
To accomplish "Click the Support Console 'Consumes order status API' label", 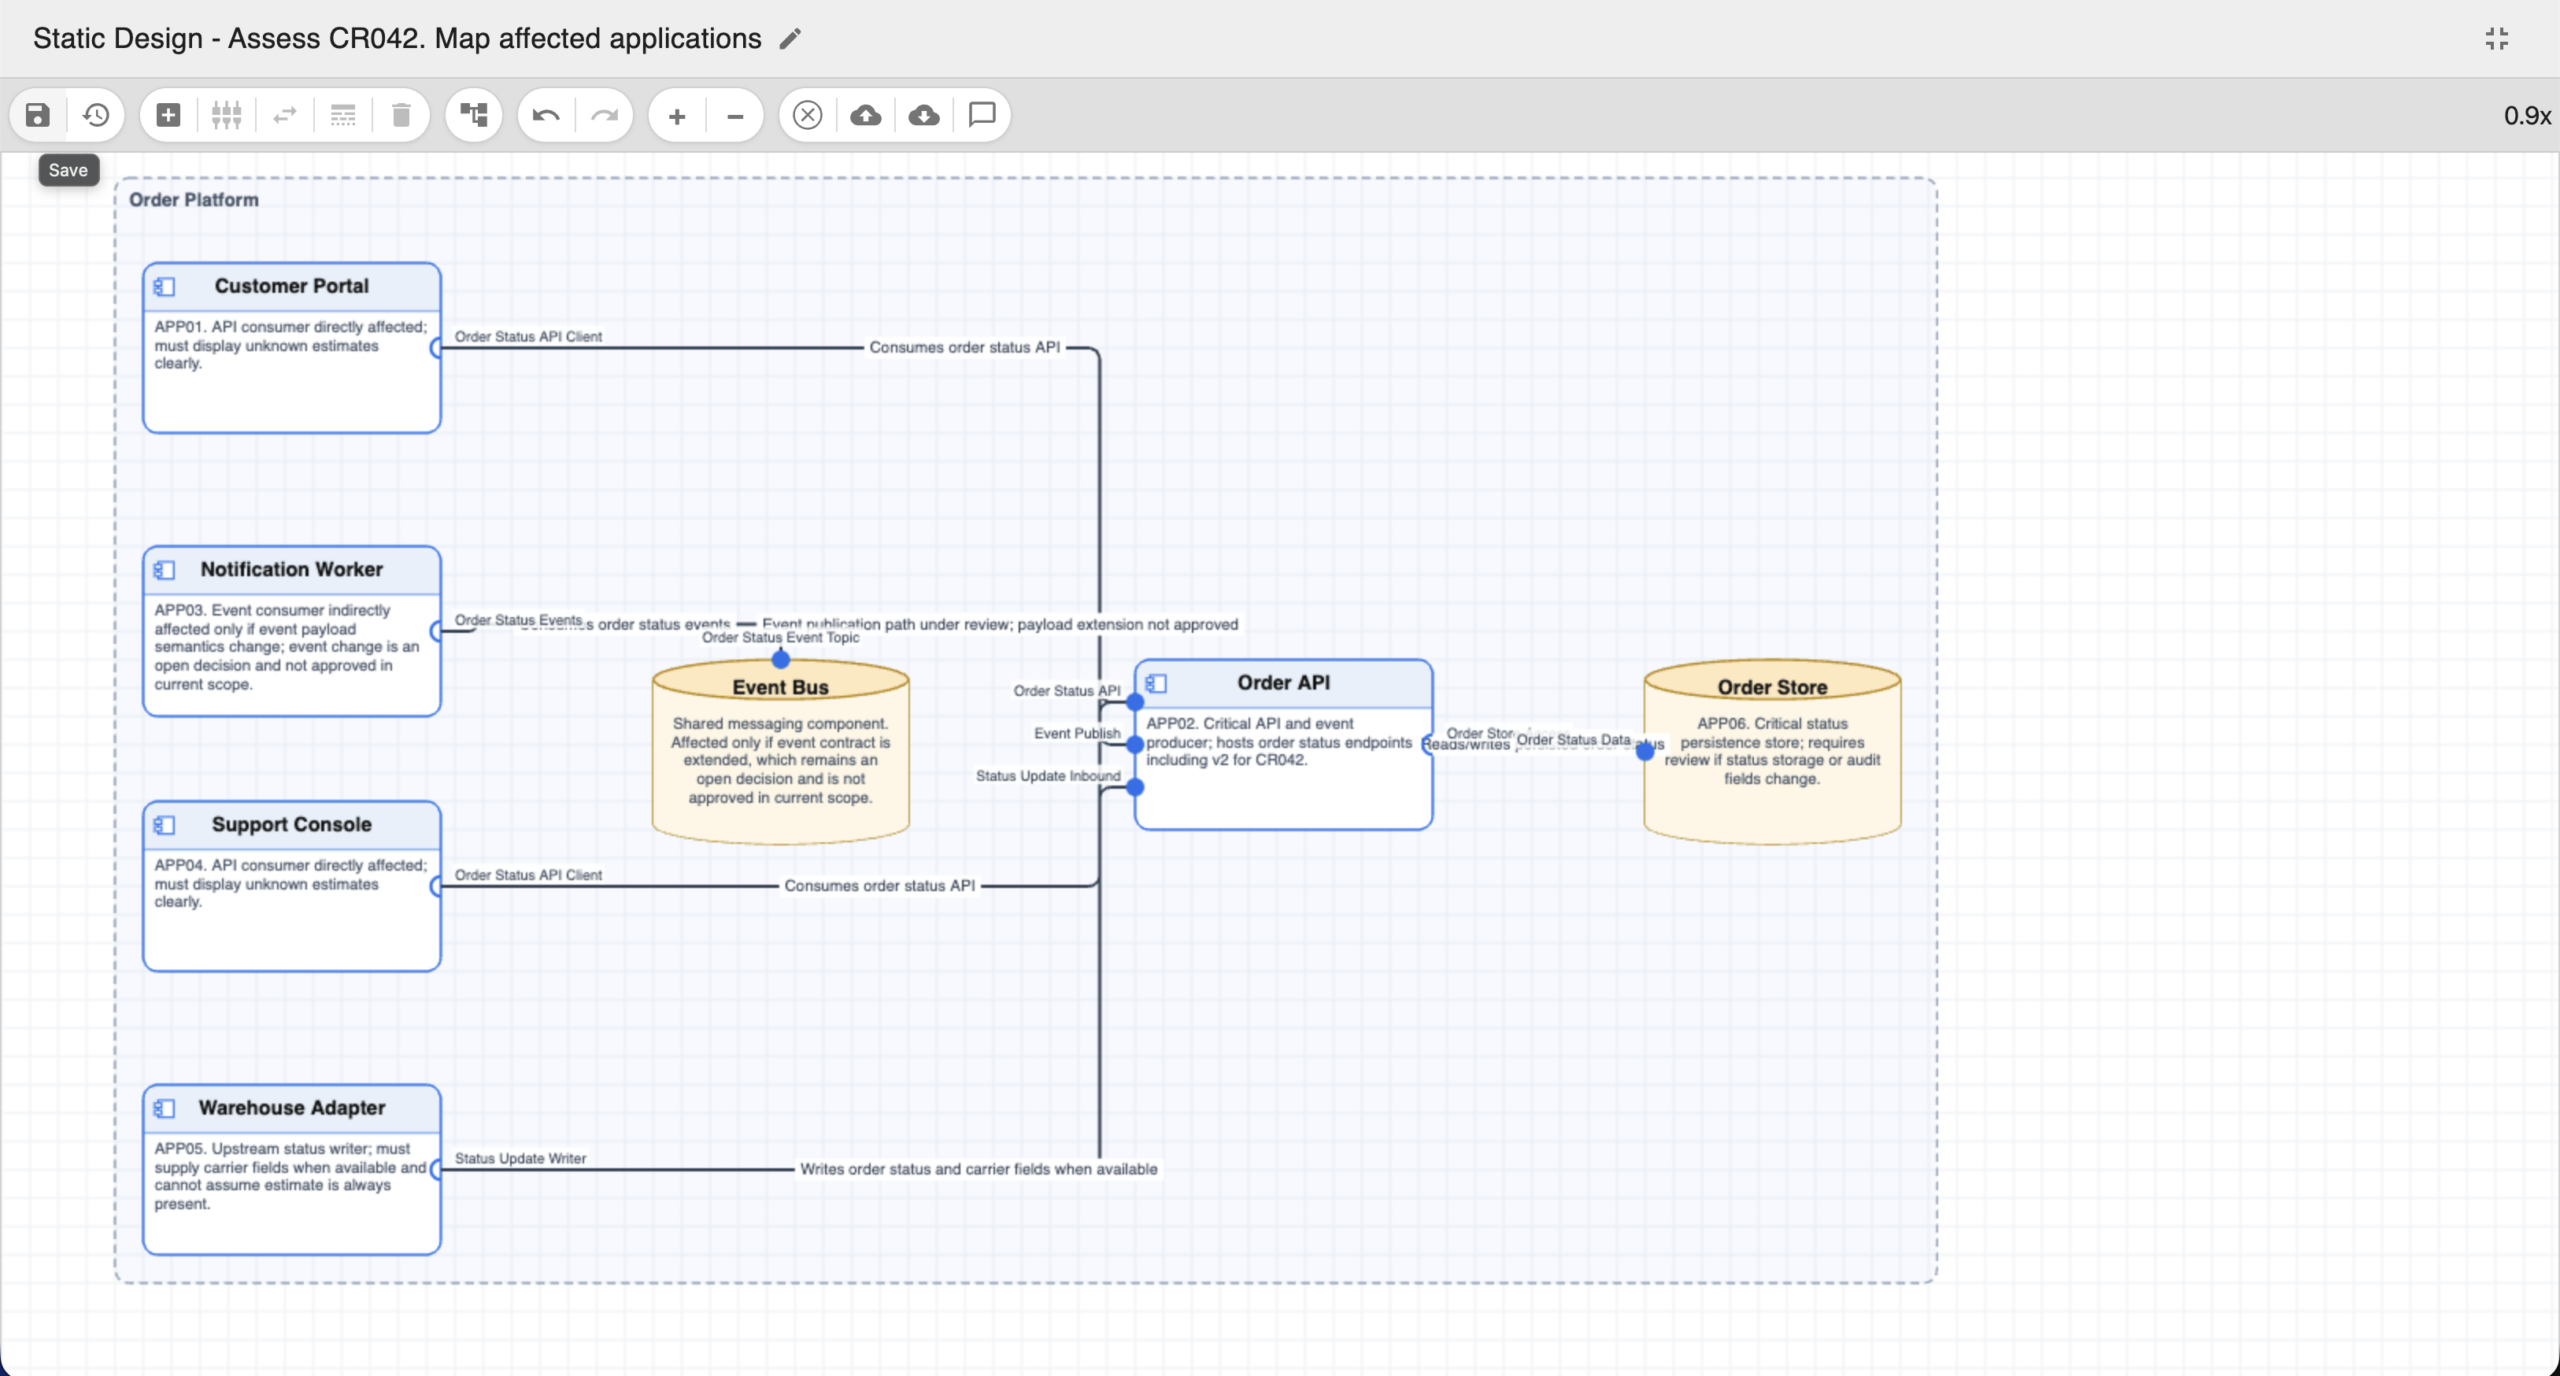I will click(x=880, y=885).
